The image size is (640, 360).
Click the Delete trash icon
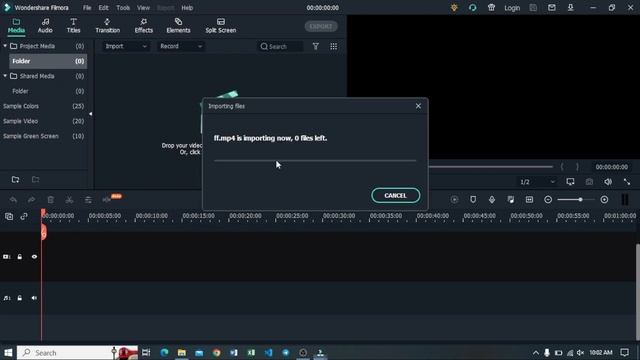51,200
